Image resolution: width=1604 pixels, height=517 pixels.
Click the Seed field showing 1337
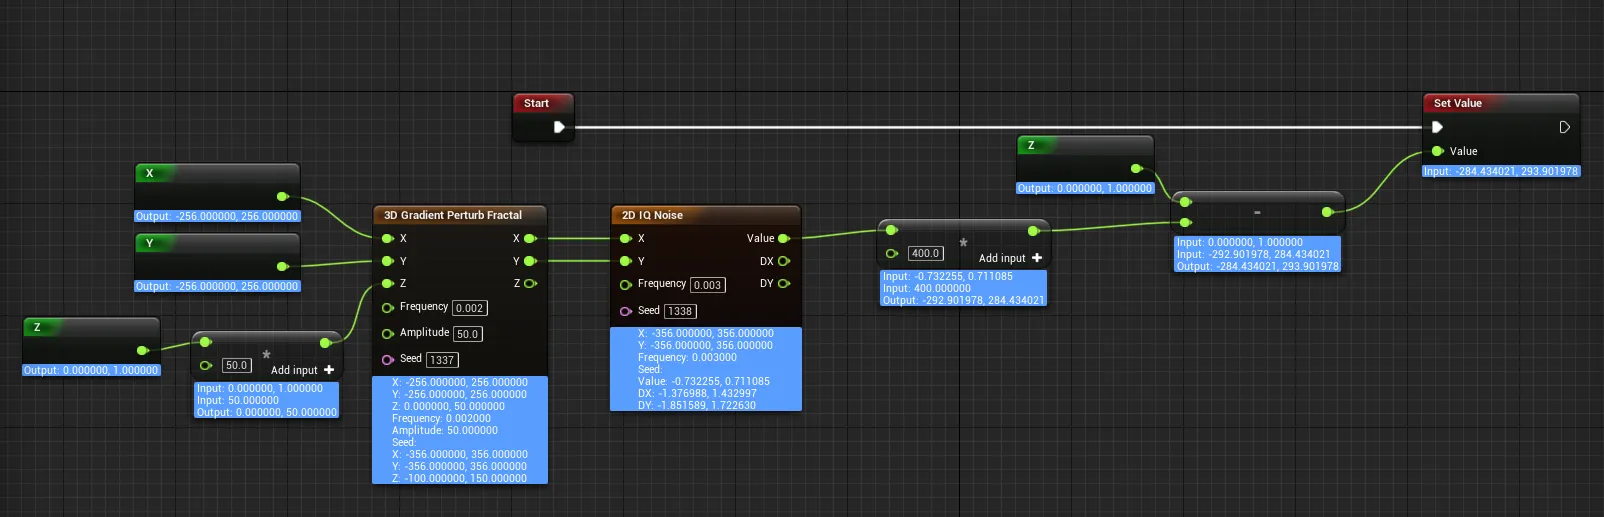pyautogui.click(x=441, y=360)
